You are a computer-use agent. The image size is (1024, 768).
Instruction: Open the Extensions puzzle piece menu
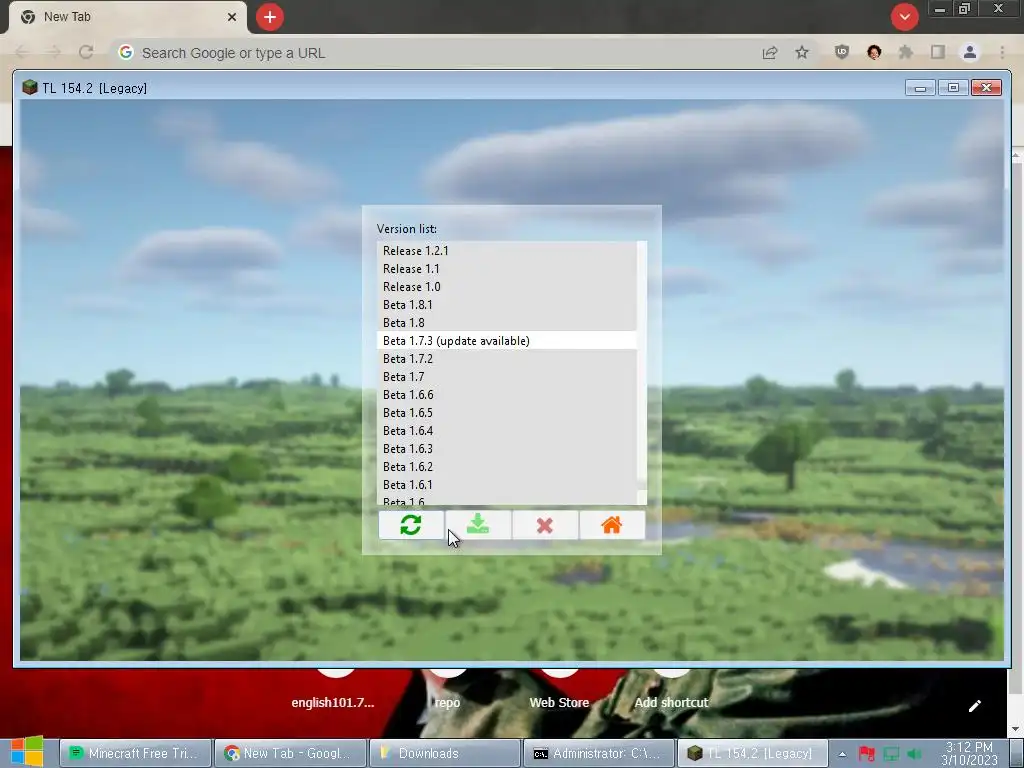(906, 52)
